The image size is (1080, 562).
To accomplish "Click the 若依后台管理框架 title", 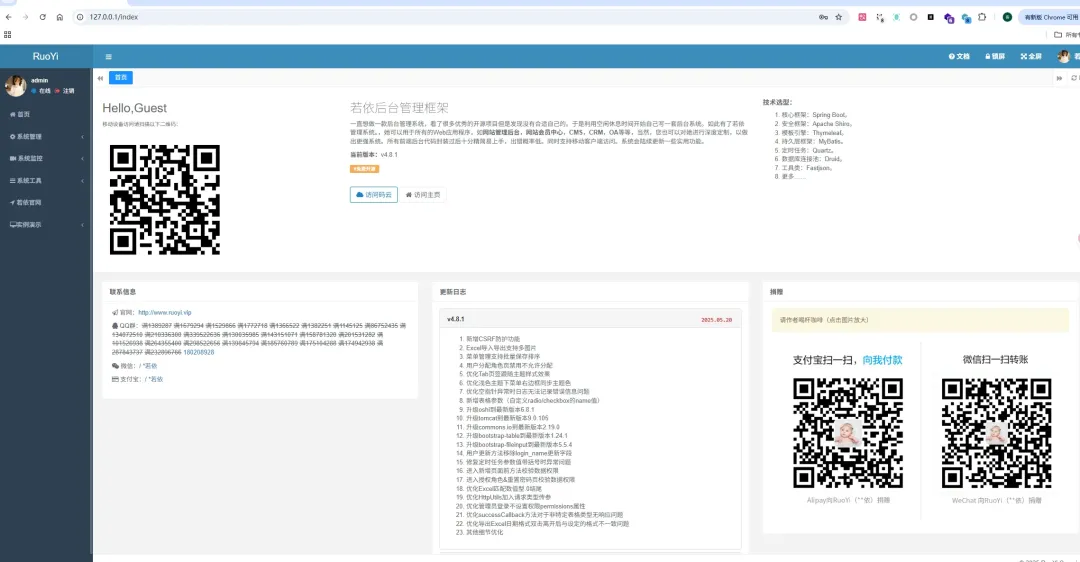I will pyautogui.click(x=399, y=108).
